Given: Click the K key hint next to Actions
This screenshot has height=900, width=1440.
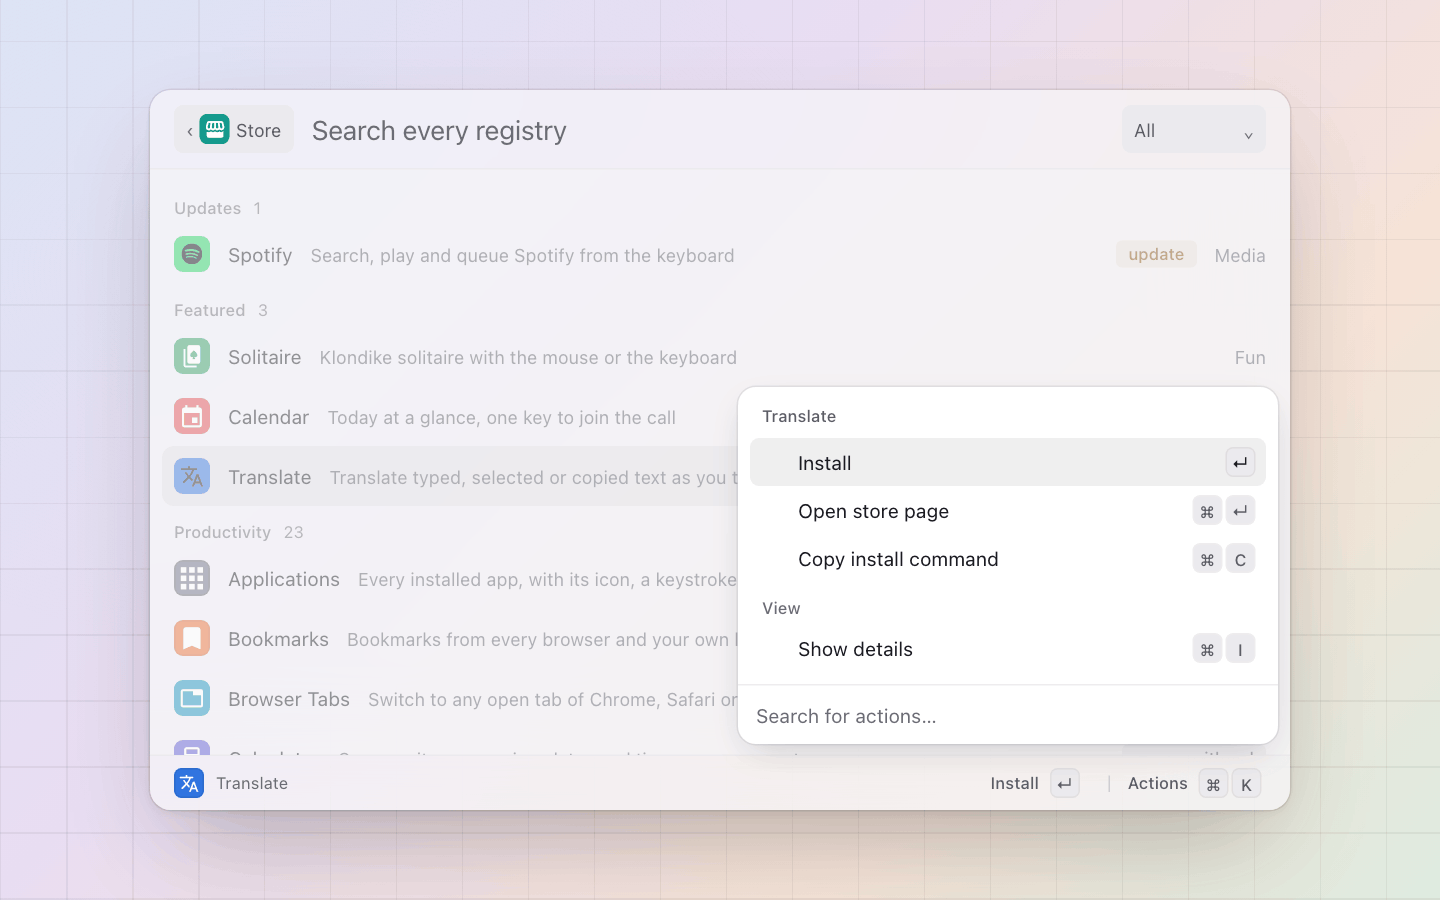Looking at the screenshot, I should pyautogui.click(x=1246, y=784).
